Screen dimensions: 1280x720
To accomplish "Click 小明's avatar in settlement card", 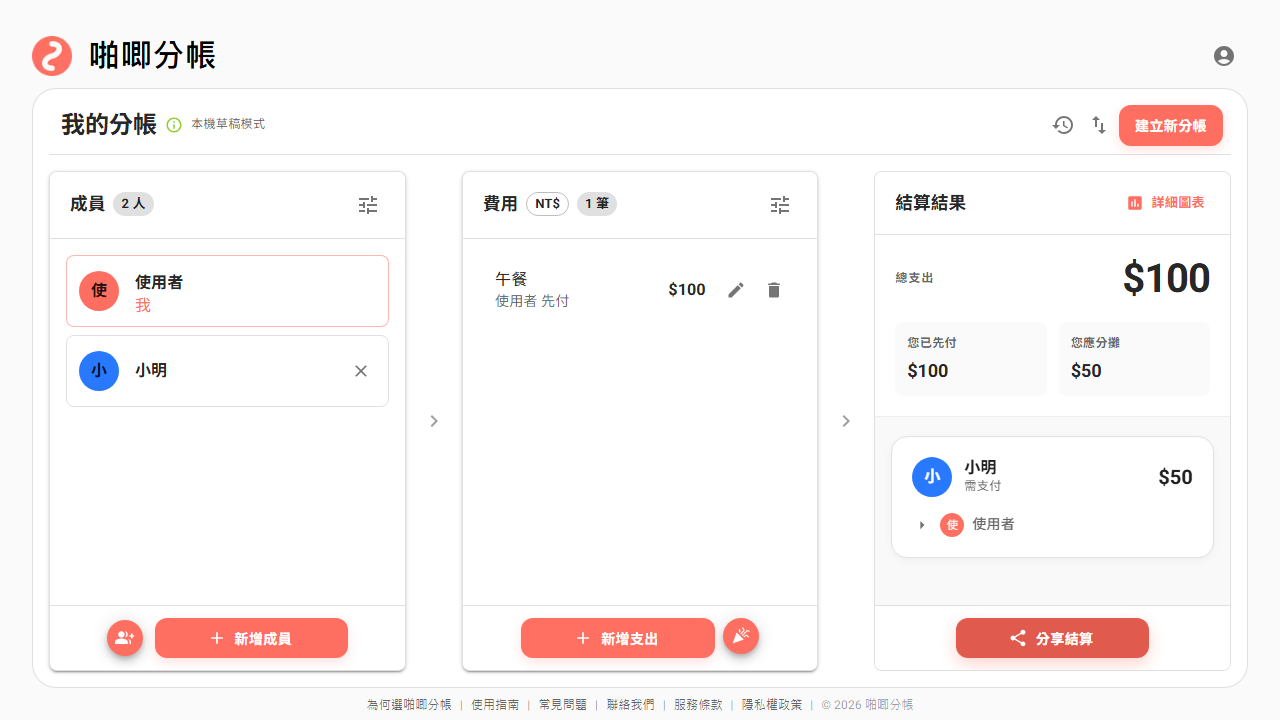I will tap(932, 477).
